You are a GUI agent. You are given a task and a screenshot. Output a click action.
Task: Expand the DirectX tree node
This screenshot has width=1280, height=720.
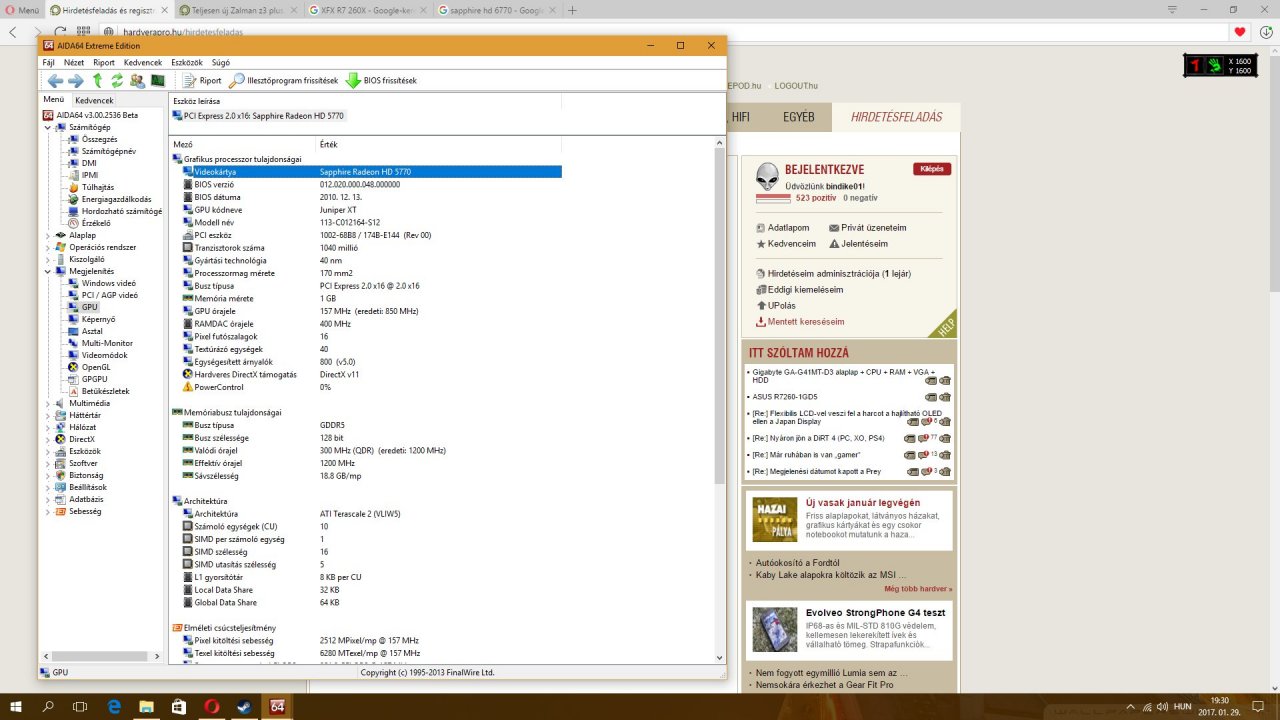tap(48, 439)
